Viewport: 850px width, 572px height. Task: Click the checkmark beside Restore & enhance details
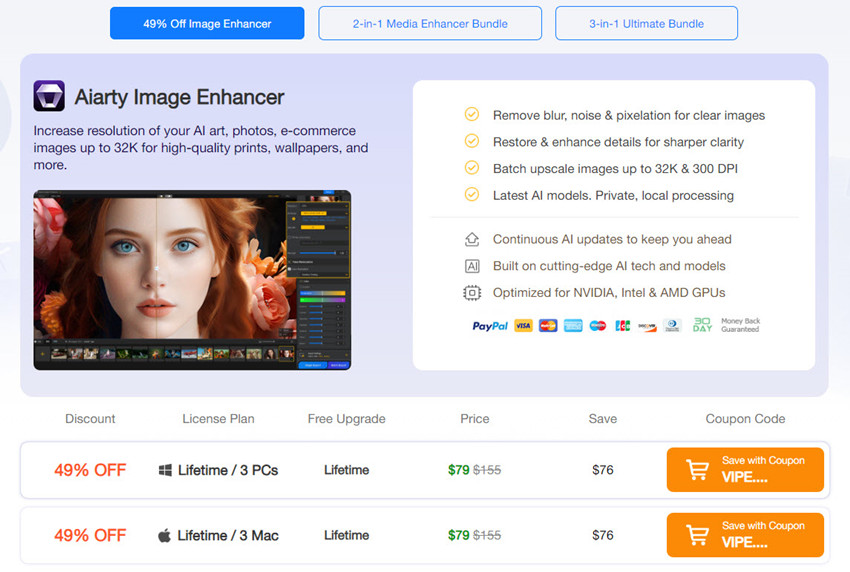[472, 141]
